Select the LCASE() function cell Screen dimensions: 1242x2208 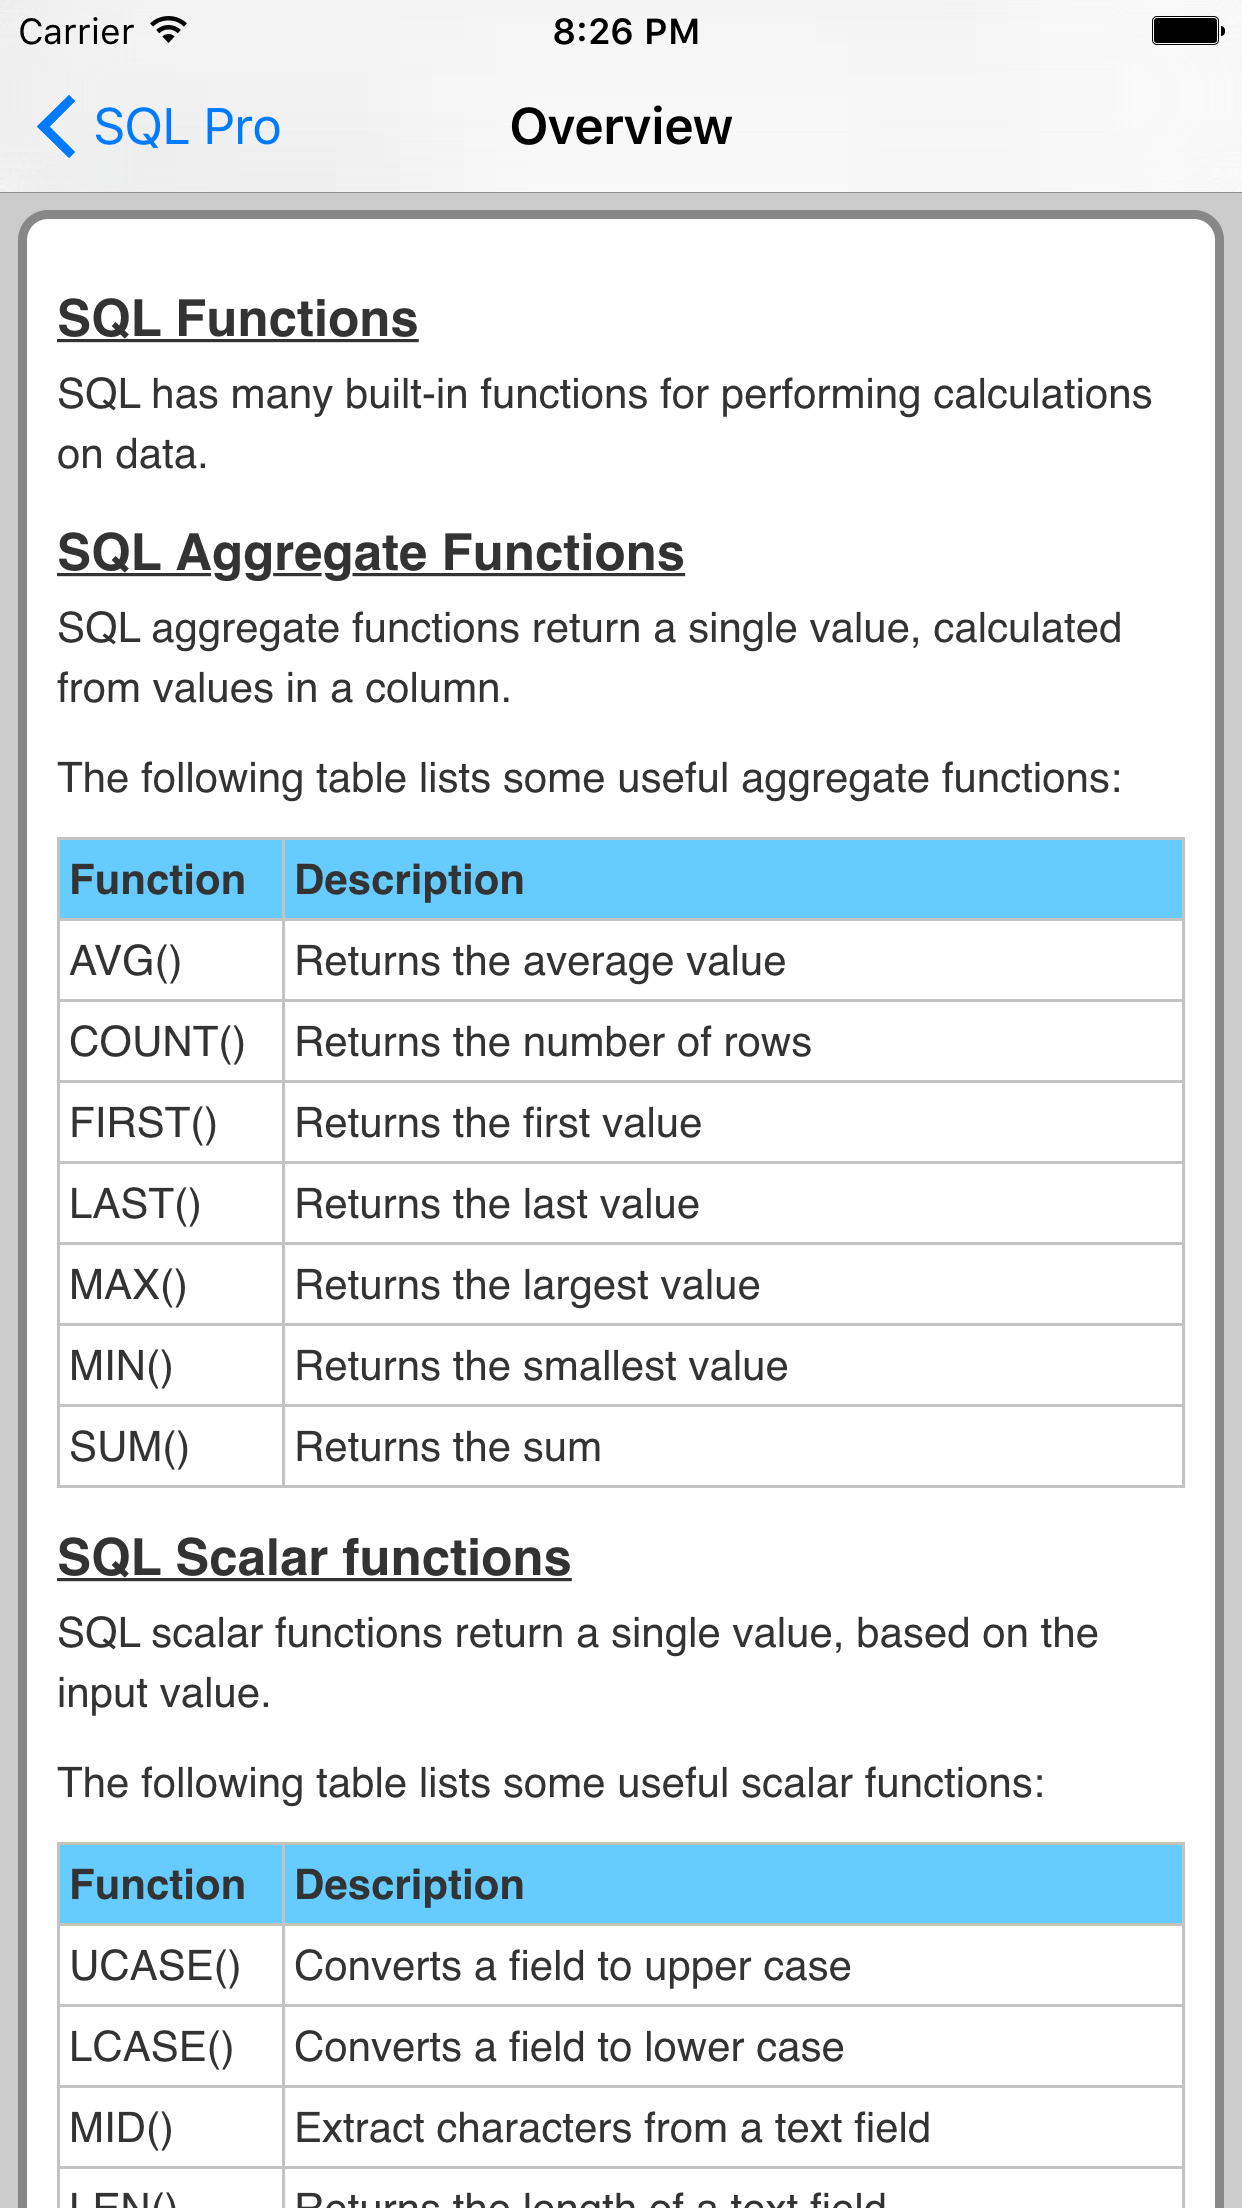click(x=151, y=2047)
